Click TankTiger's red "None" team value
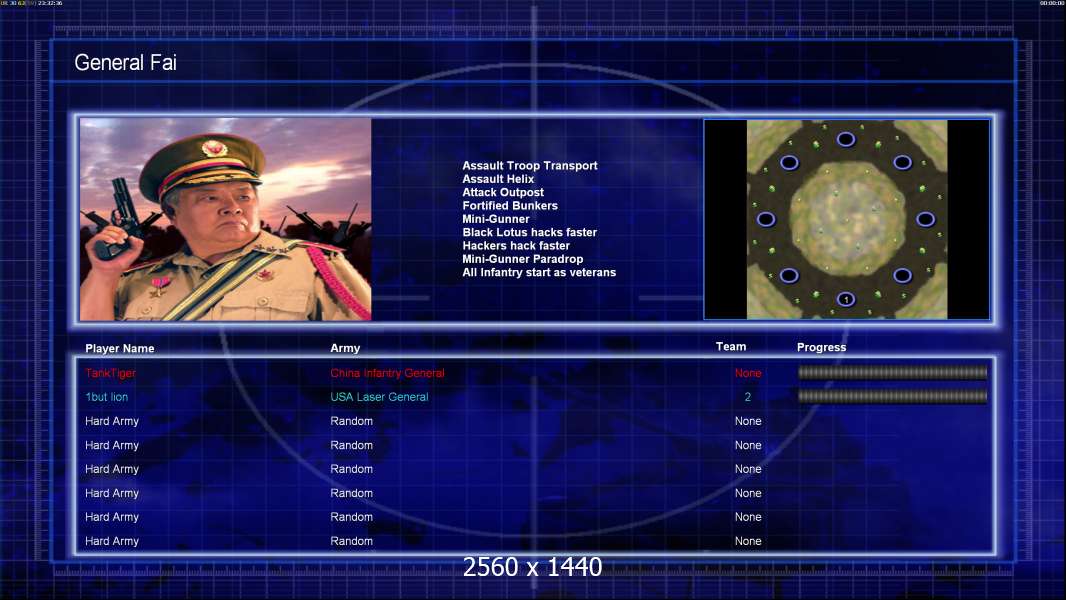 point(748,373)
